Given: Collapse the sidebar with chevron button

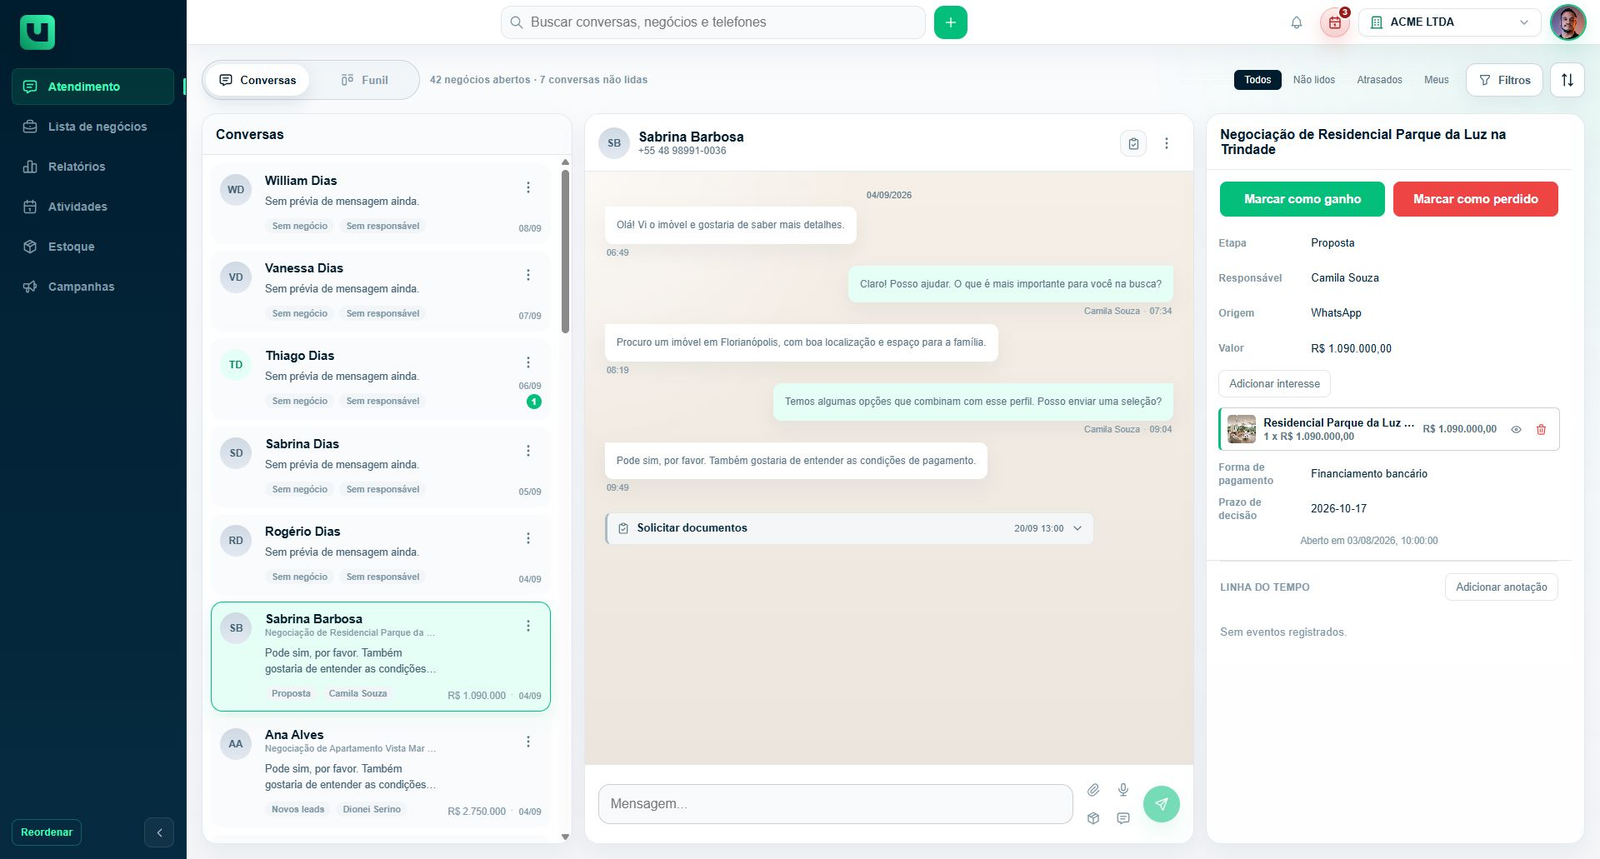Looking at the screenshot, I should pos(159,832).
